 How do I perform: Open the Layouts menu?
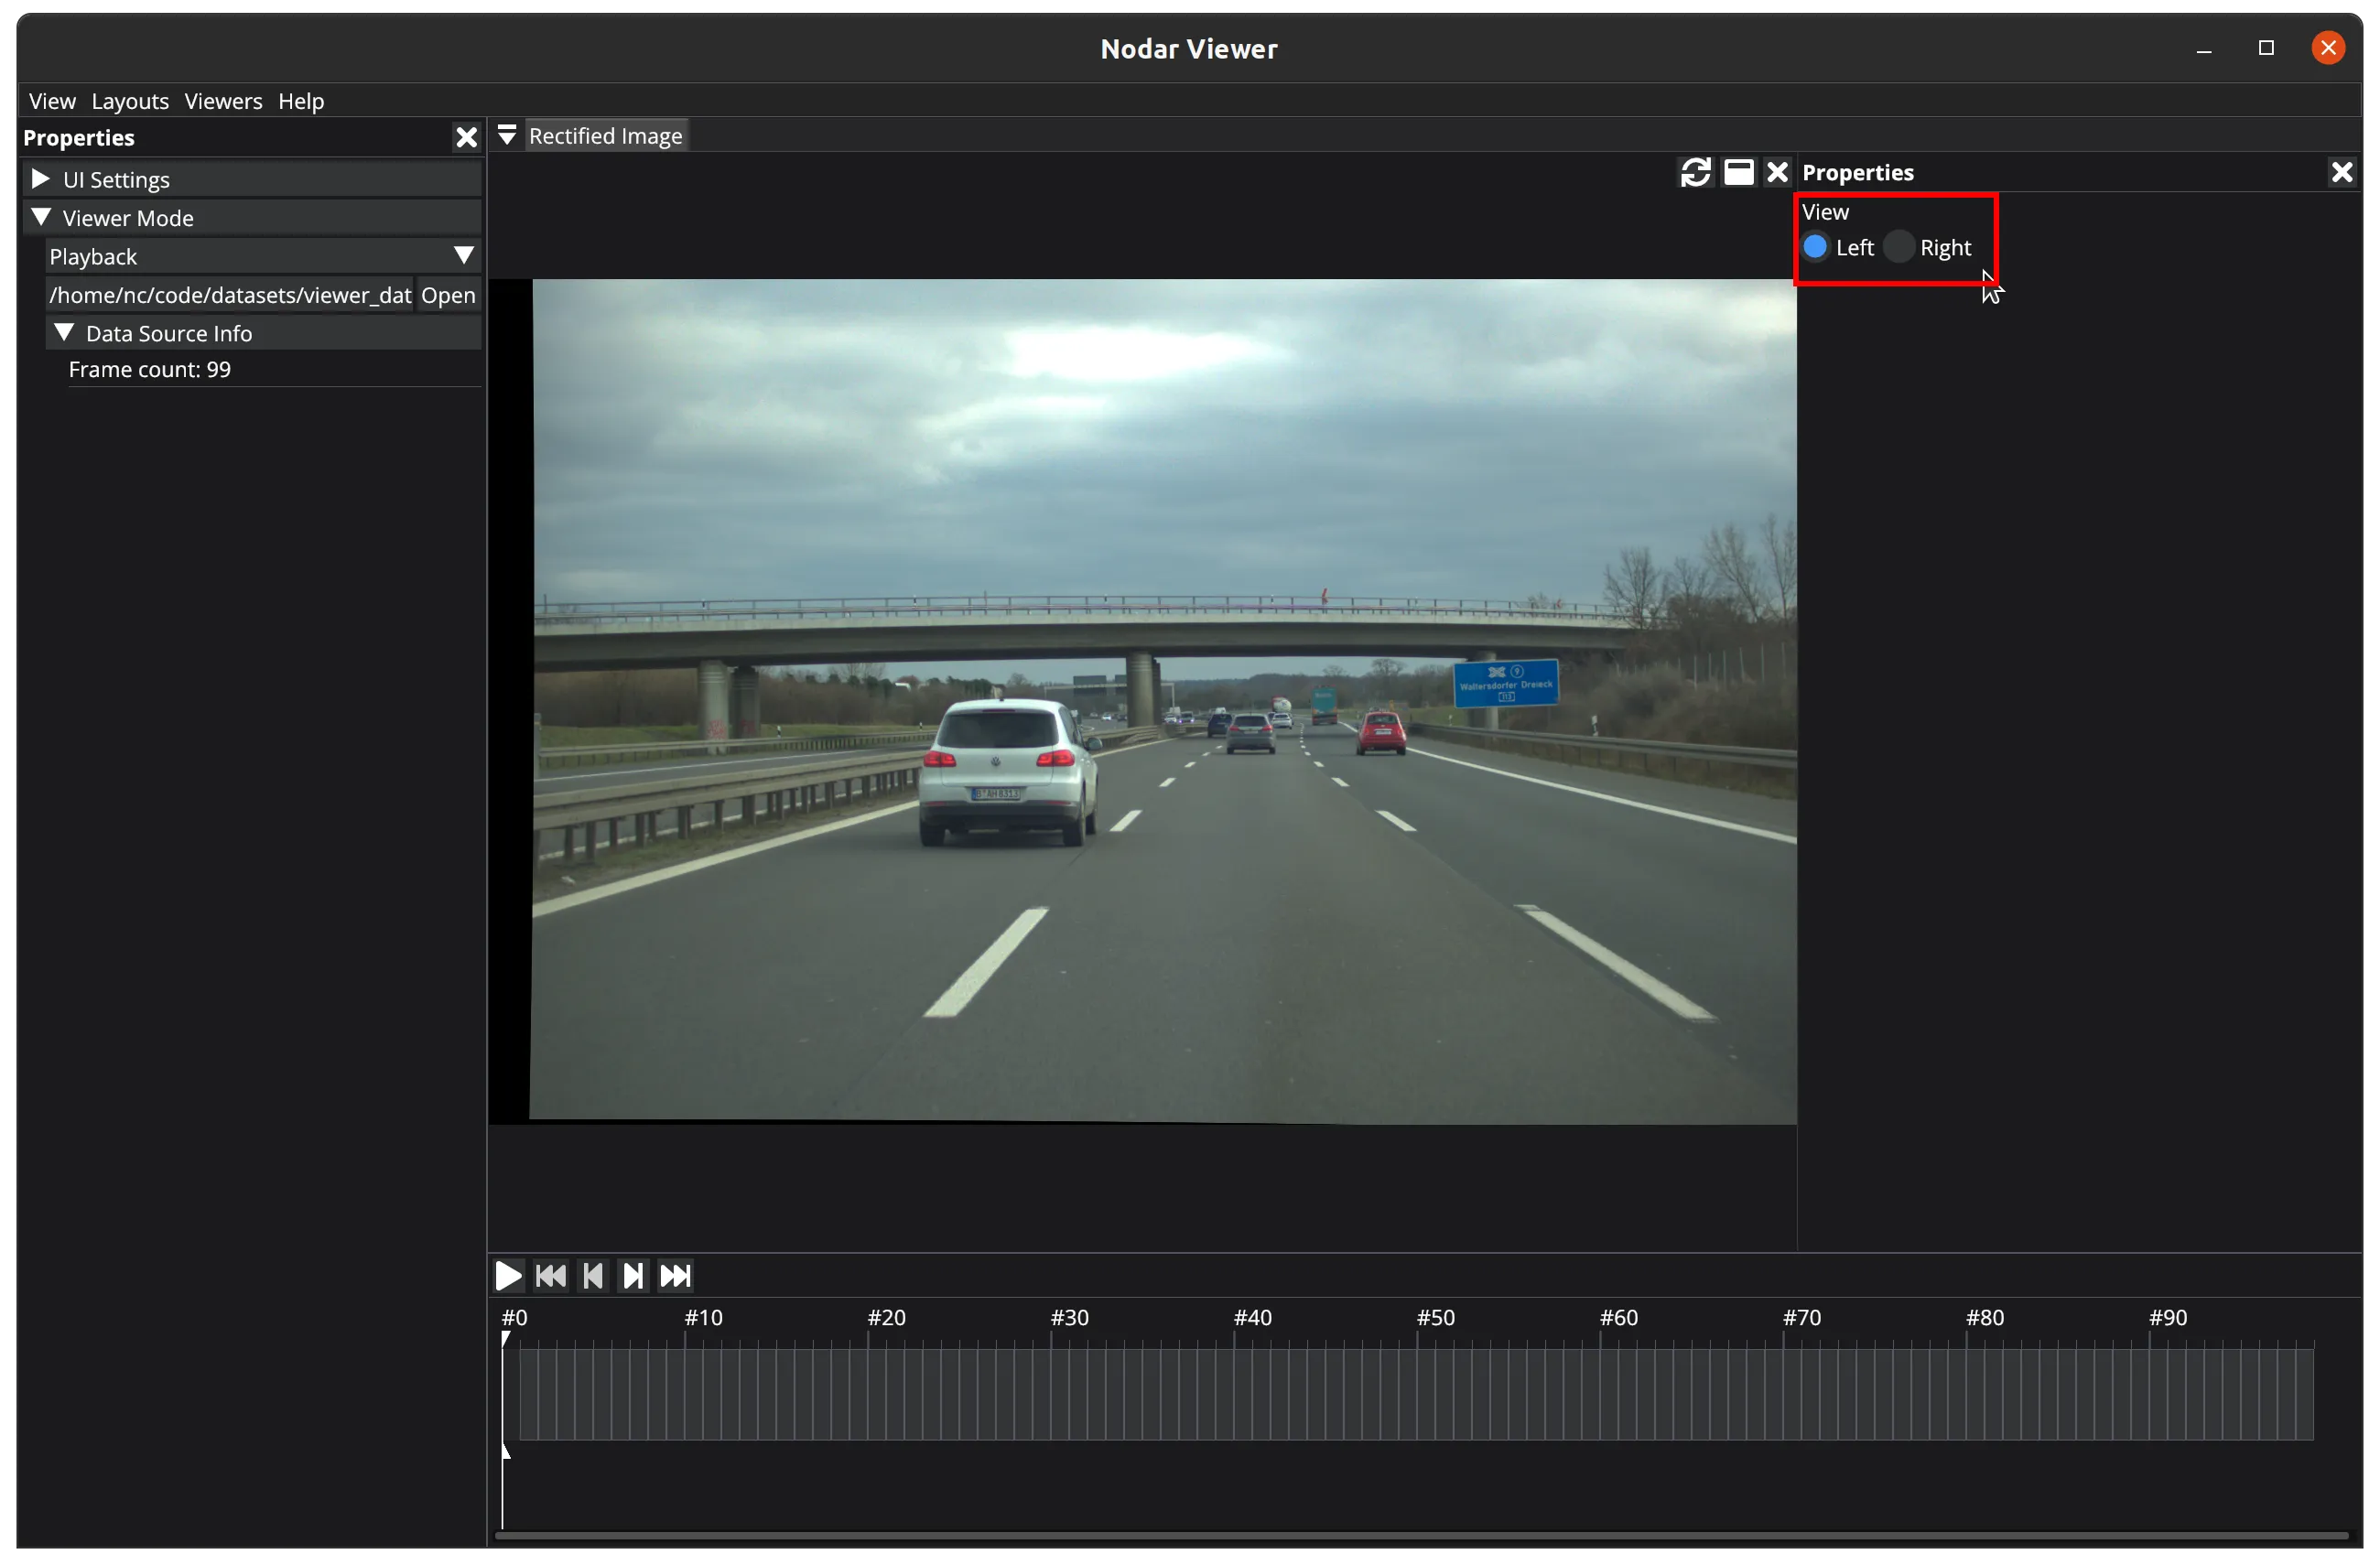point(130,101)
